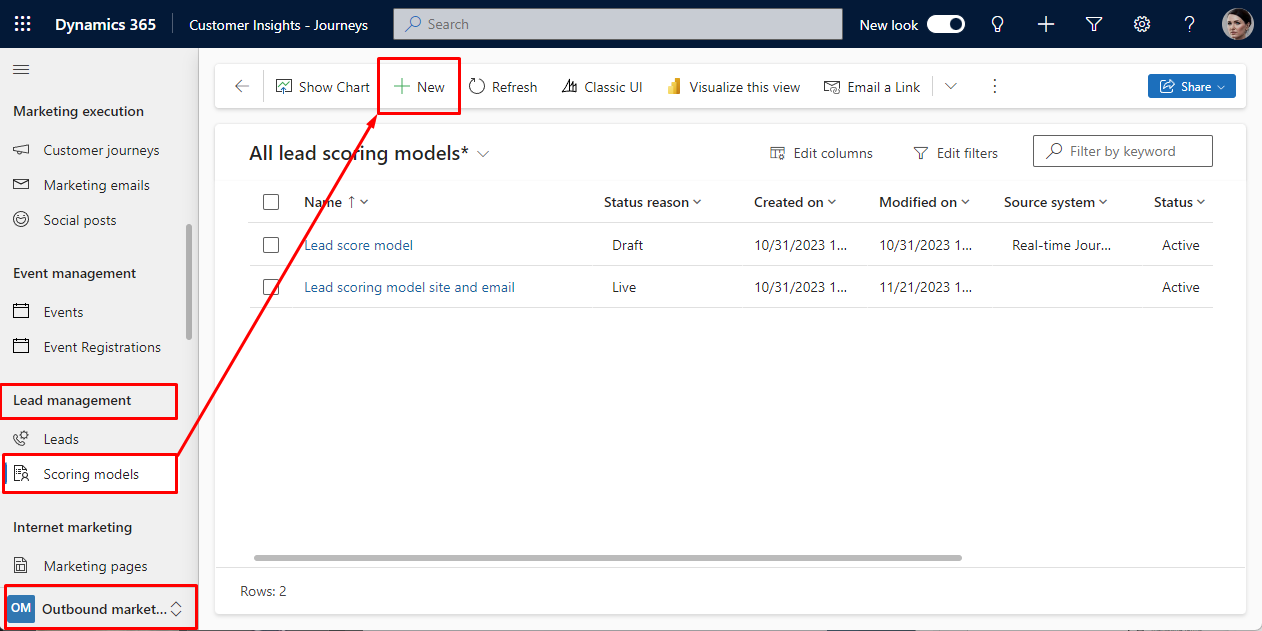This screenshot has height=631, width=1262.
Task: Tick checkbox for Lead scoring model site and email
Action: click(271, 287)
